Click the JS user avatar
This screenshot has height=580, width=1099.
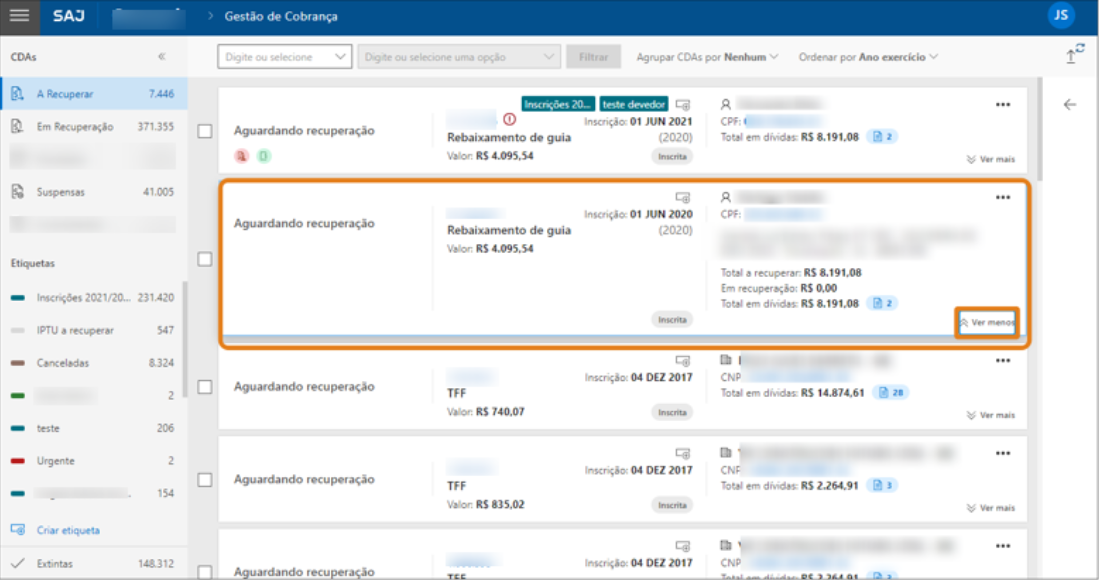[x=1061, y=15]
